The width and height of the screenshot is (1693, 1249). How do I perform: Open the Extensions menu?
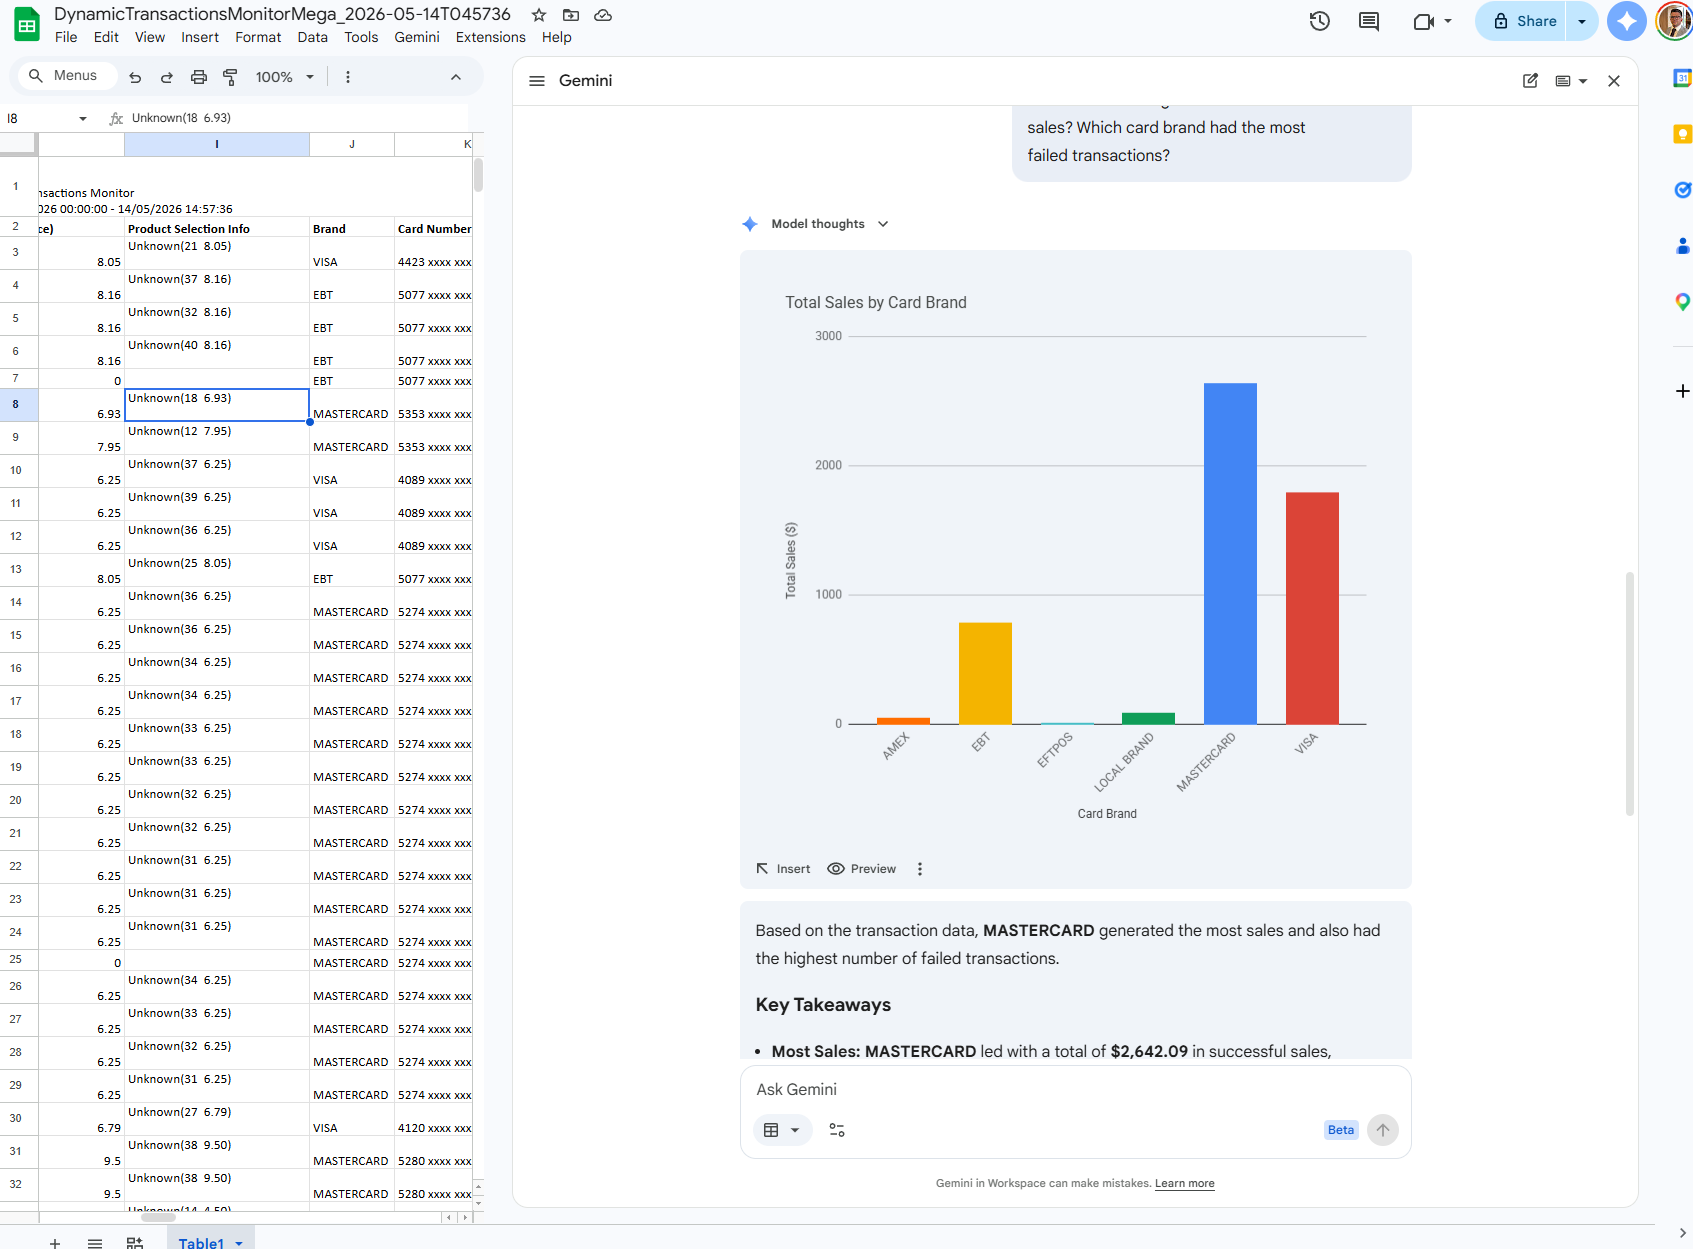point(490,37)
